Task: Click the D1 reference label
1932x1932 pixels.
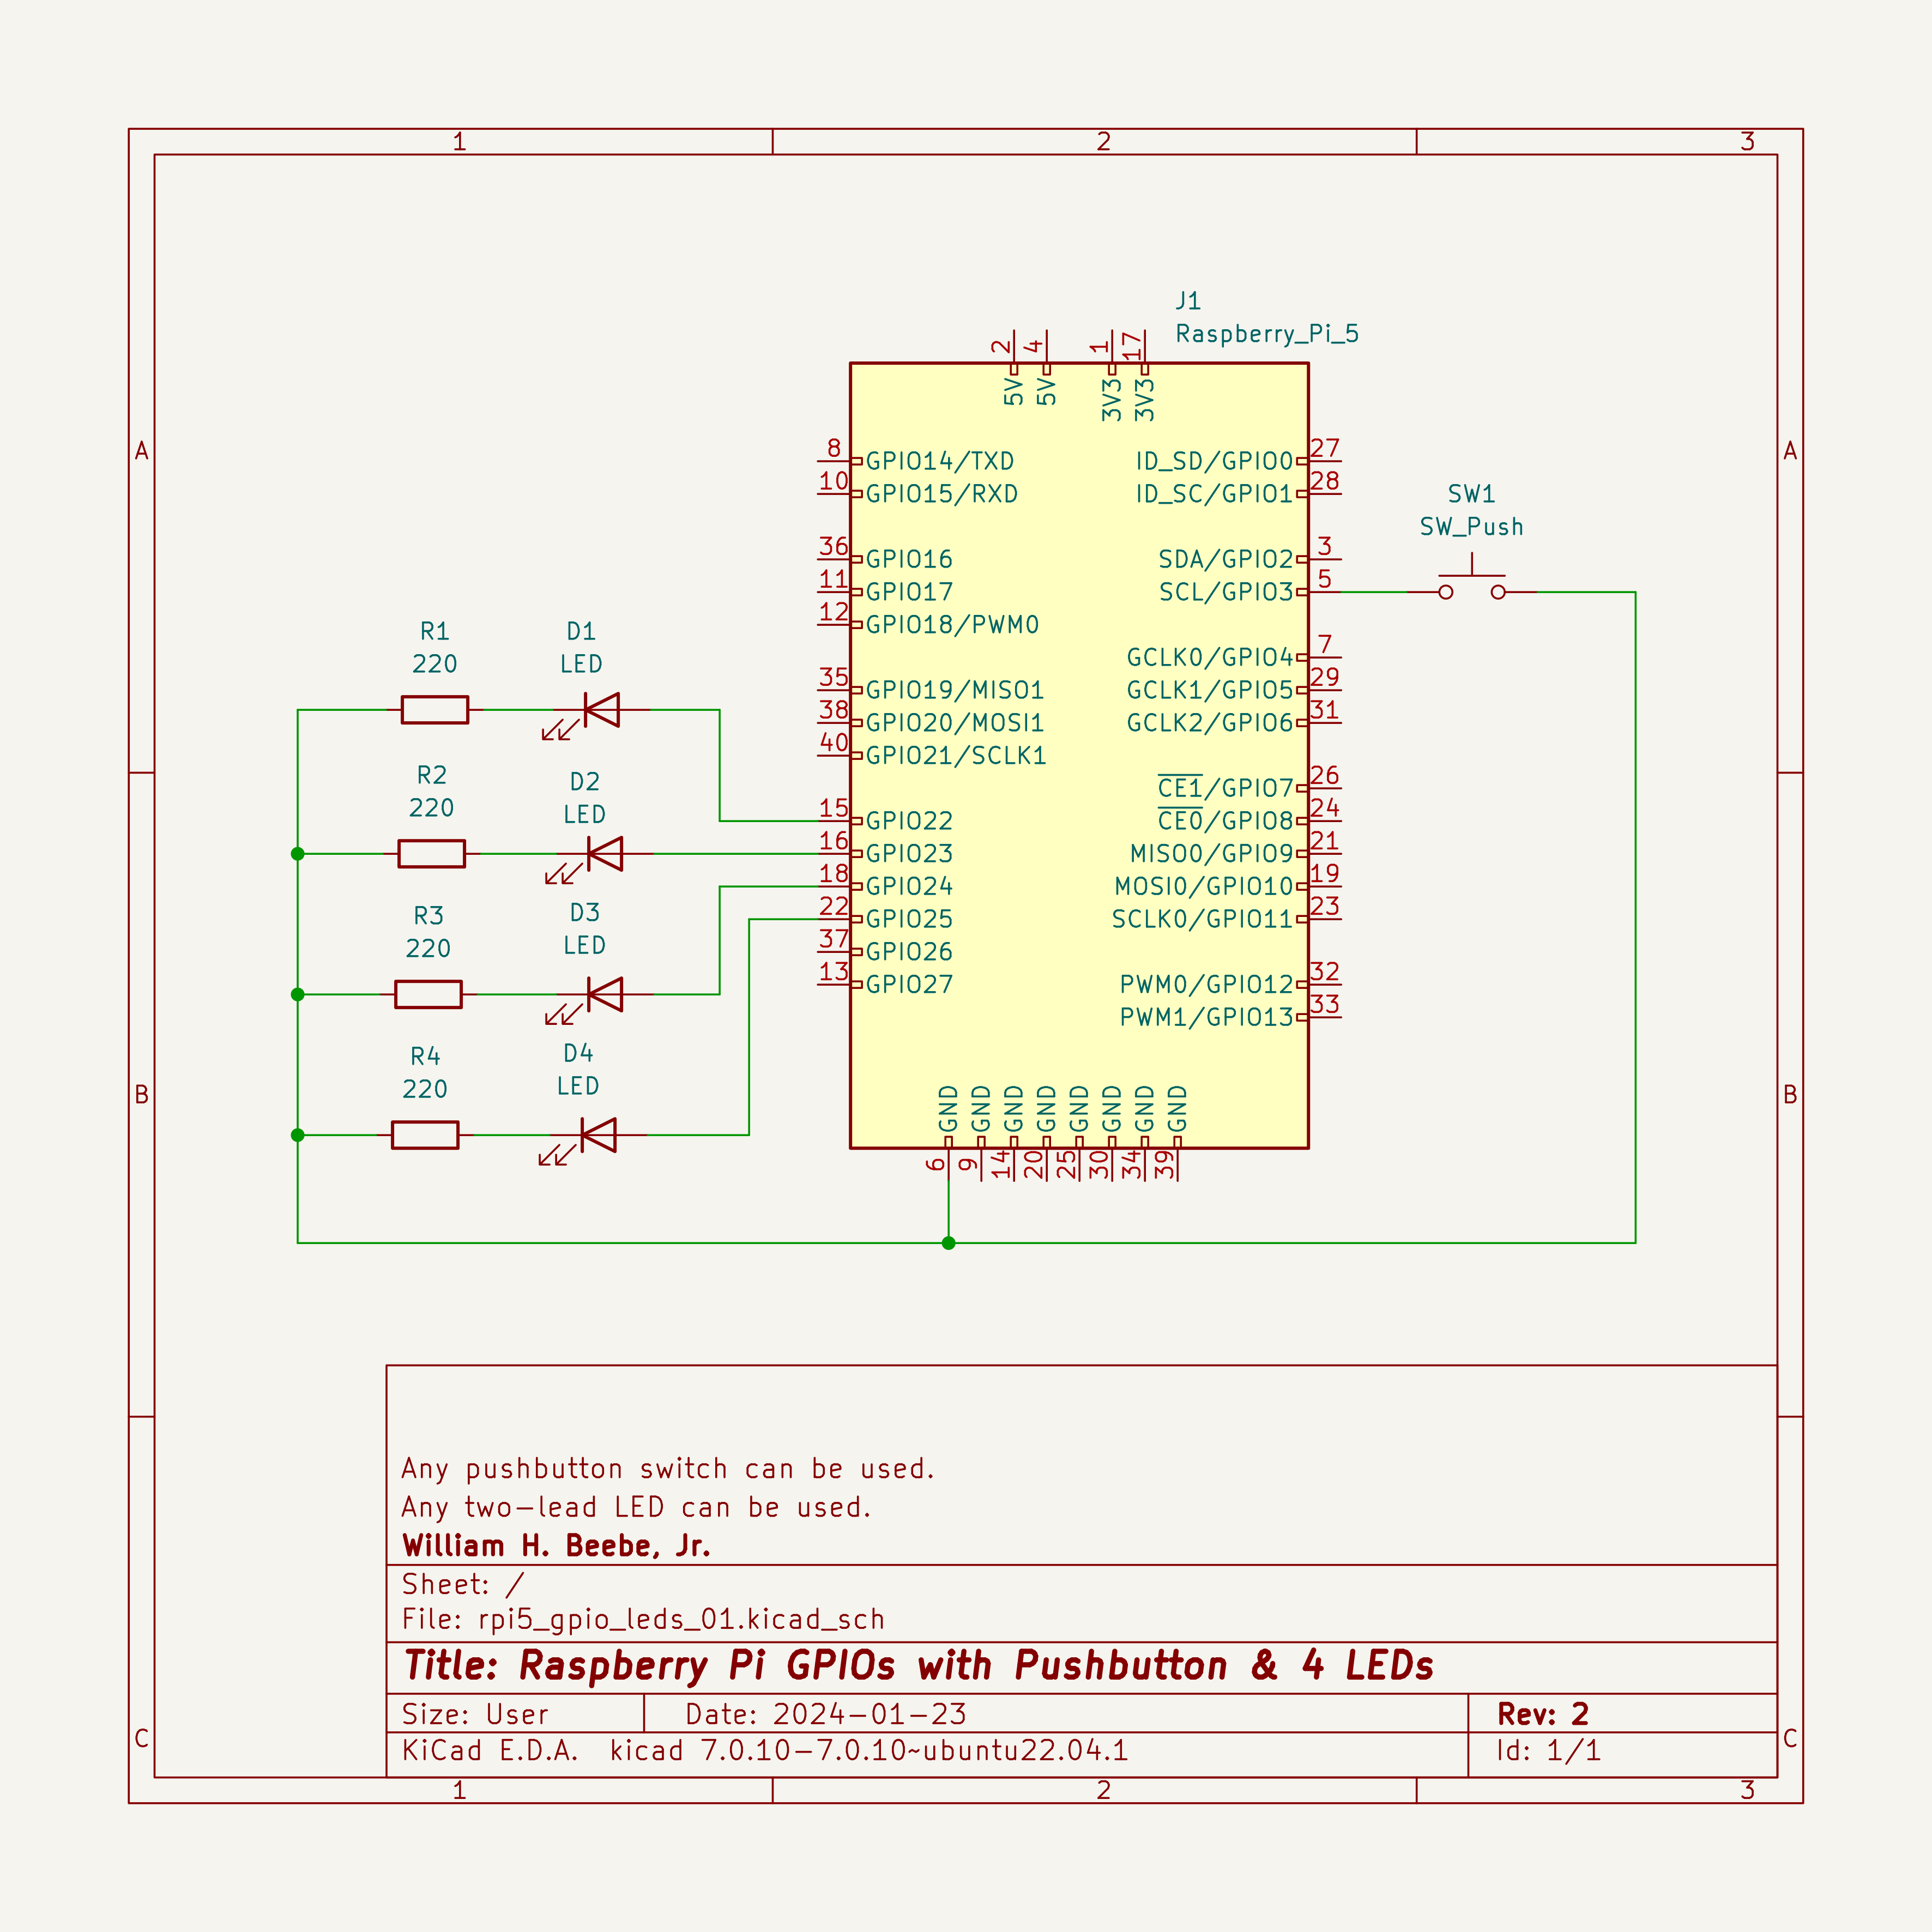Action: (x=581, y=631)
